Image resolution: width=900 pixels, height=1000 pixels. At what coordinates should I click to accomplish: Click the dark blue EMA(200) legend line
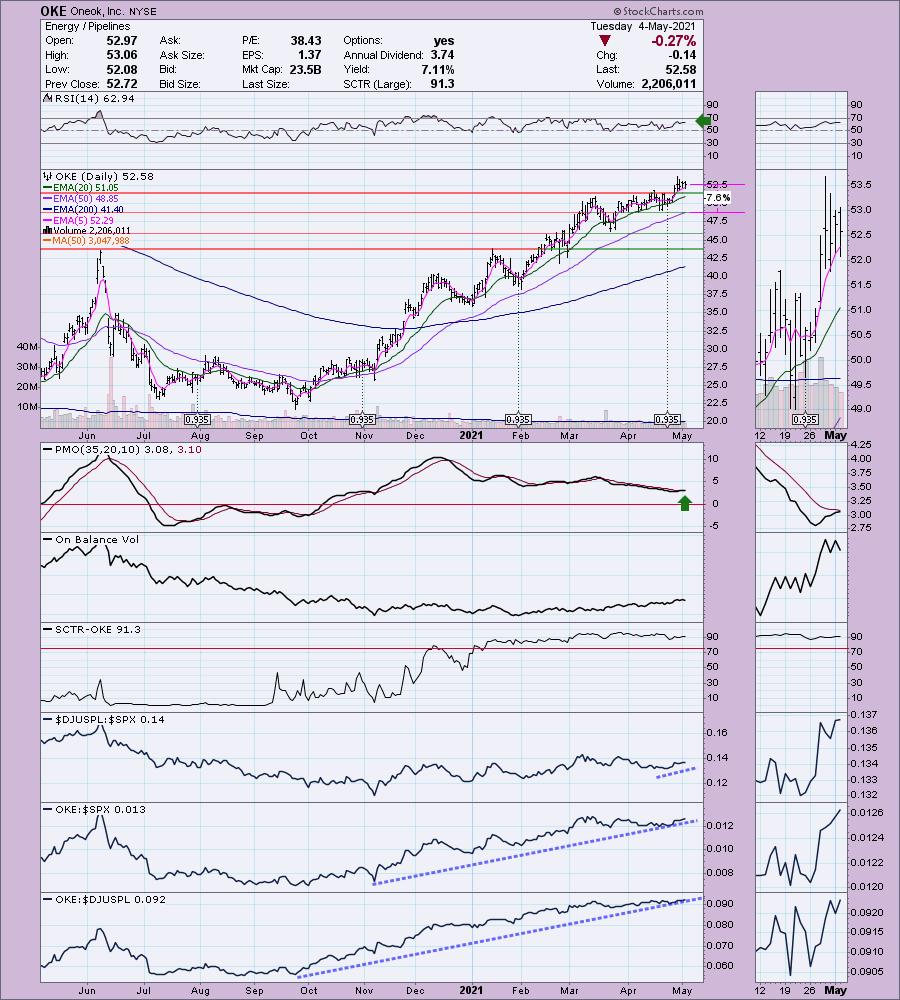pyautogui.click(x=47, y=209)
